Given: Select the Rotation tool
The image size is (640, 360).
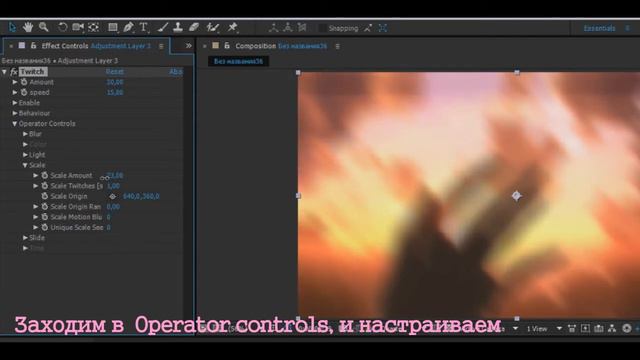Looking at the screenshot, I should pos(62,27).
